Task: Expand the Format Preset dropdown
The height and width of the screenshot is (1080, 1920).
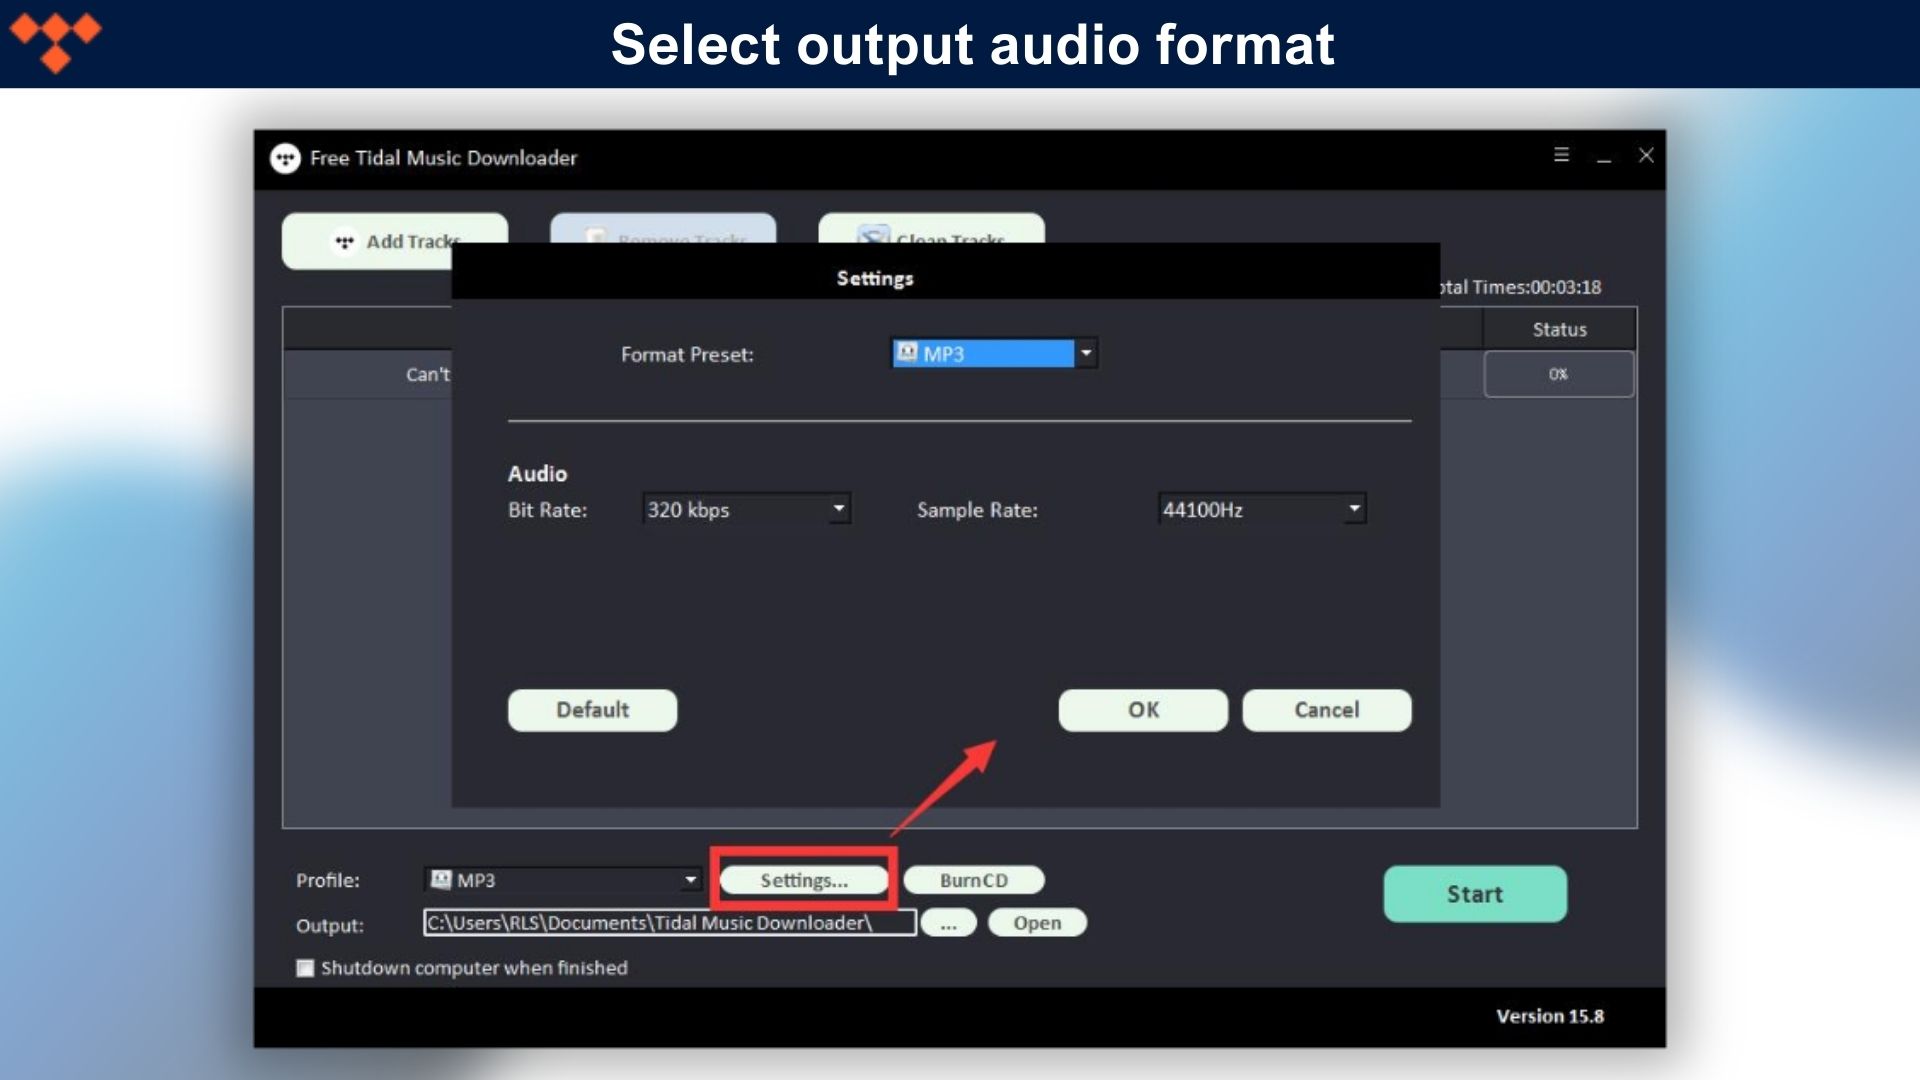Action: pos(1086,353)
